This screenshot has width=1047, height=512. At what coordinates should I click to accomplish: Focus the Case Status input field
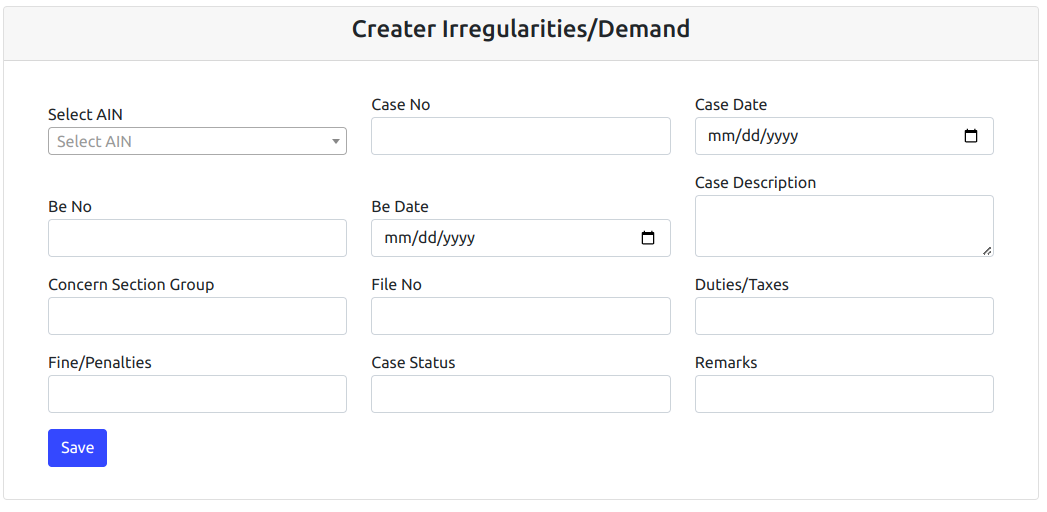521,394
